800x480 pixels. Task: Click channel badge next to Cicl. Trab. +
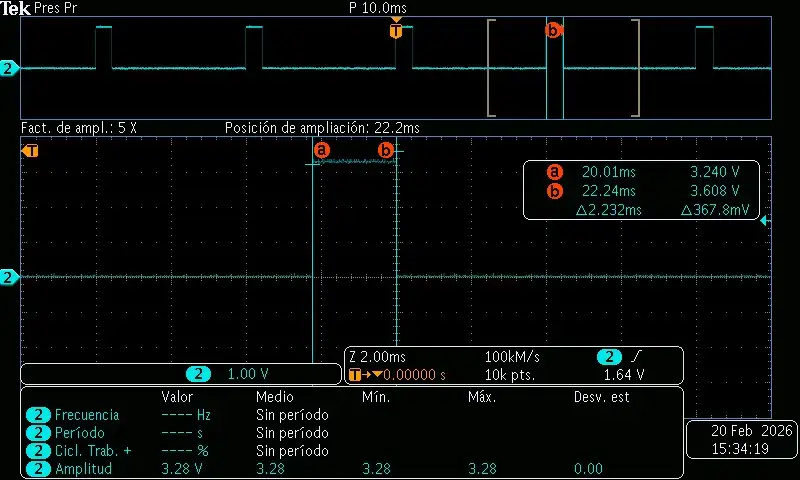pyautogui.click(x=38, y=451)
